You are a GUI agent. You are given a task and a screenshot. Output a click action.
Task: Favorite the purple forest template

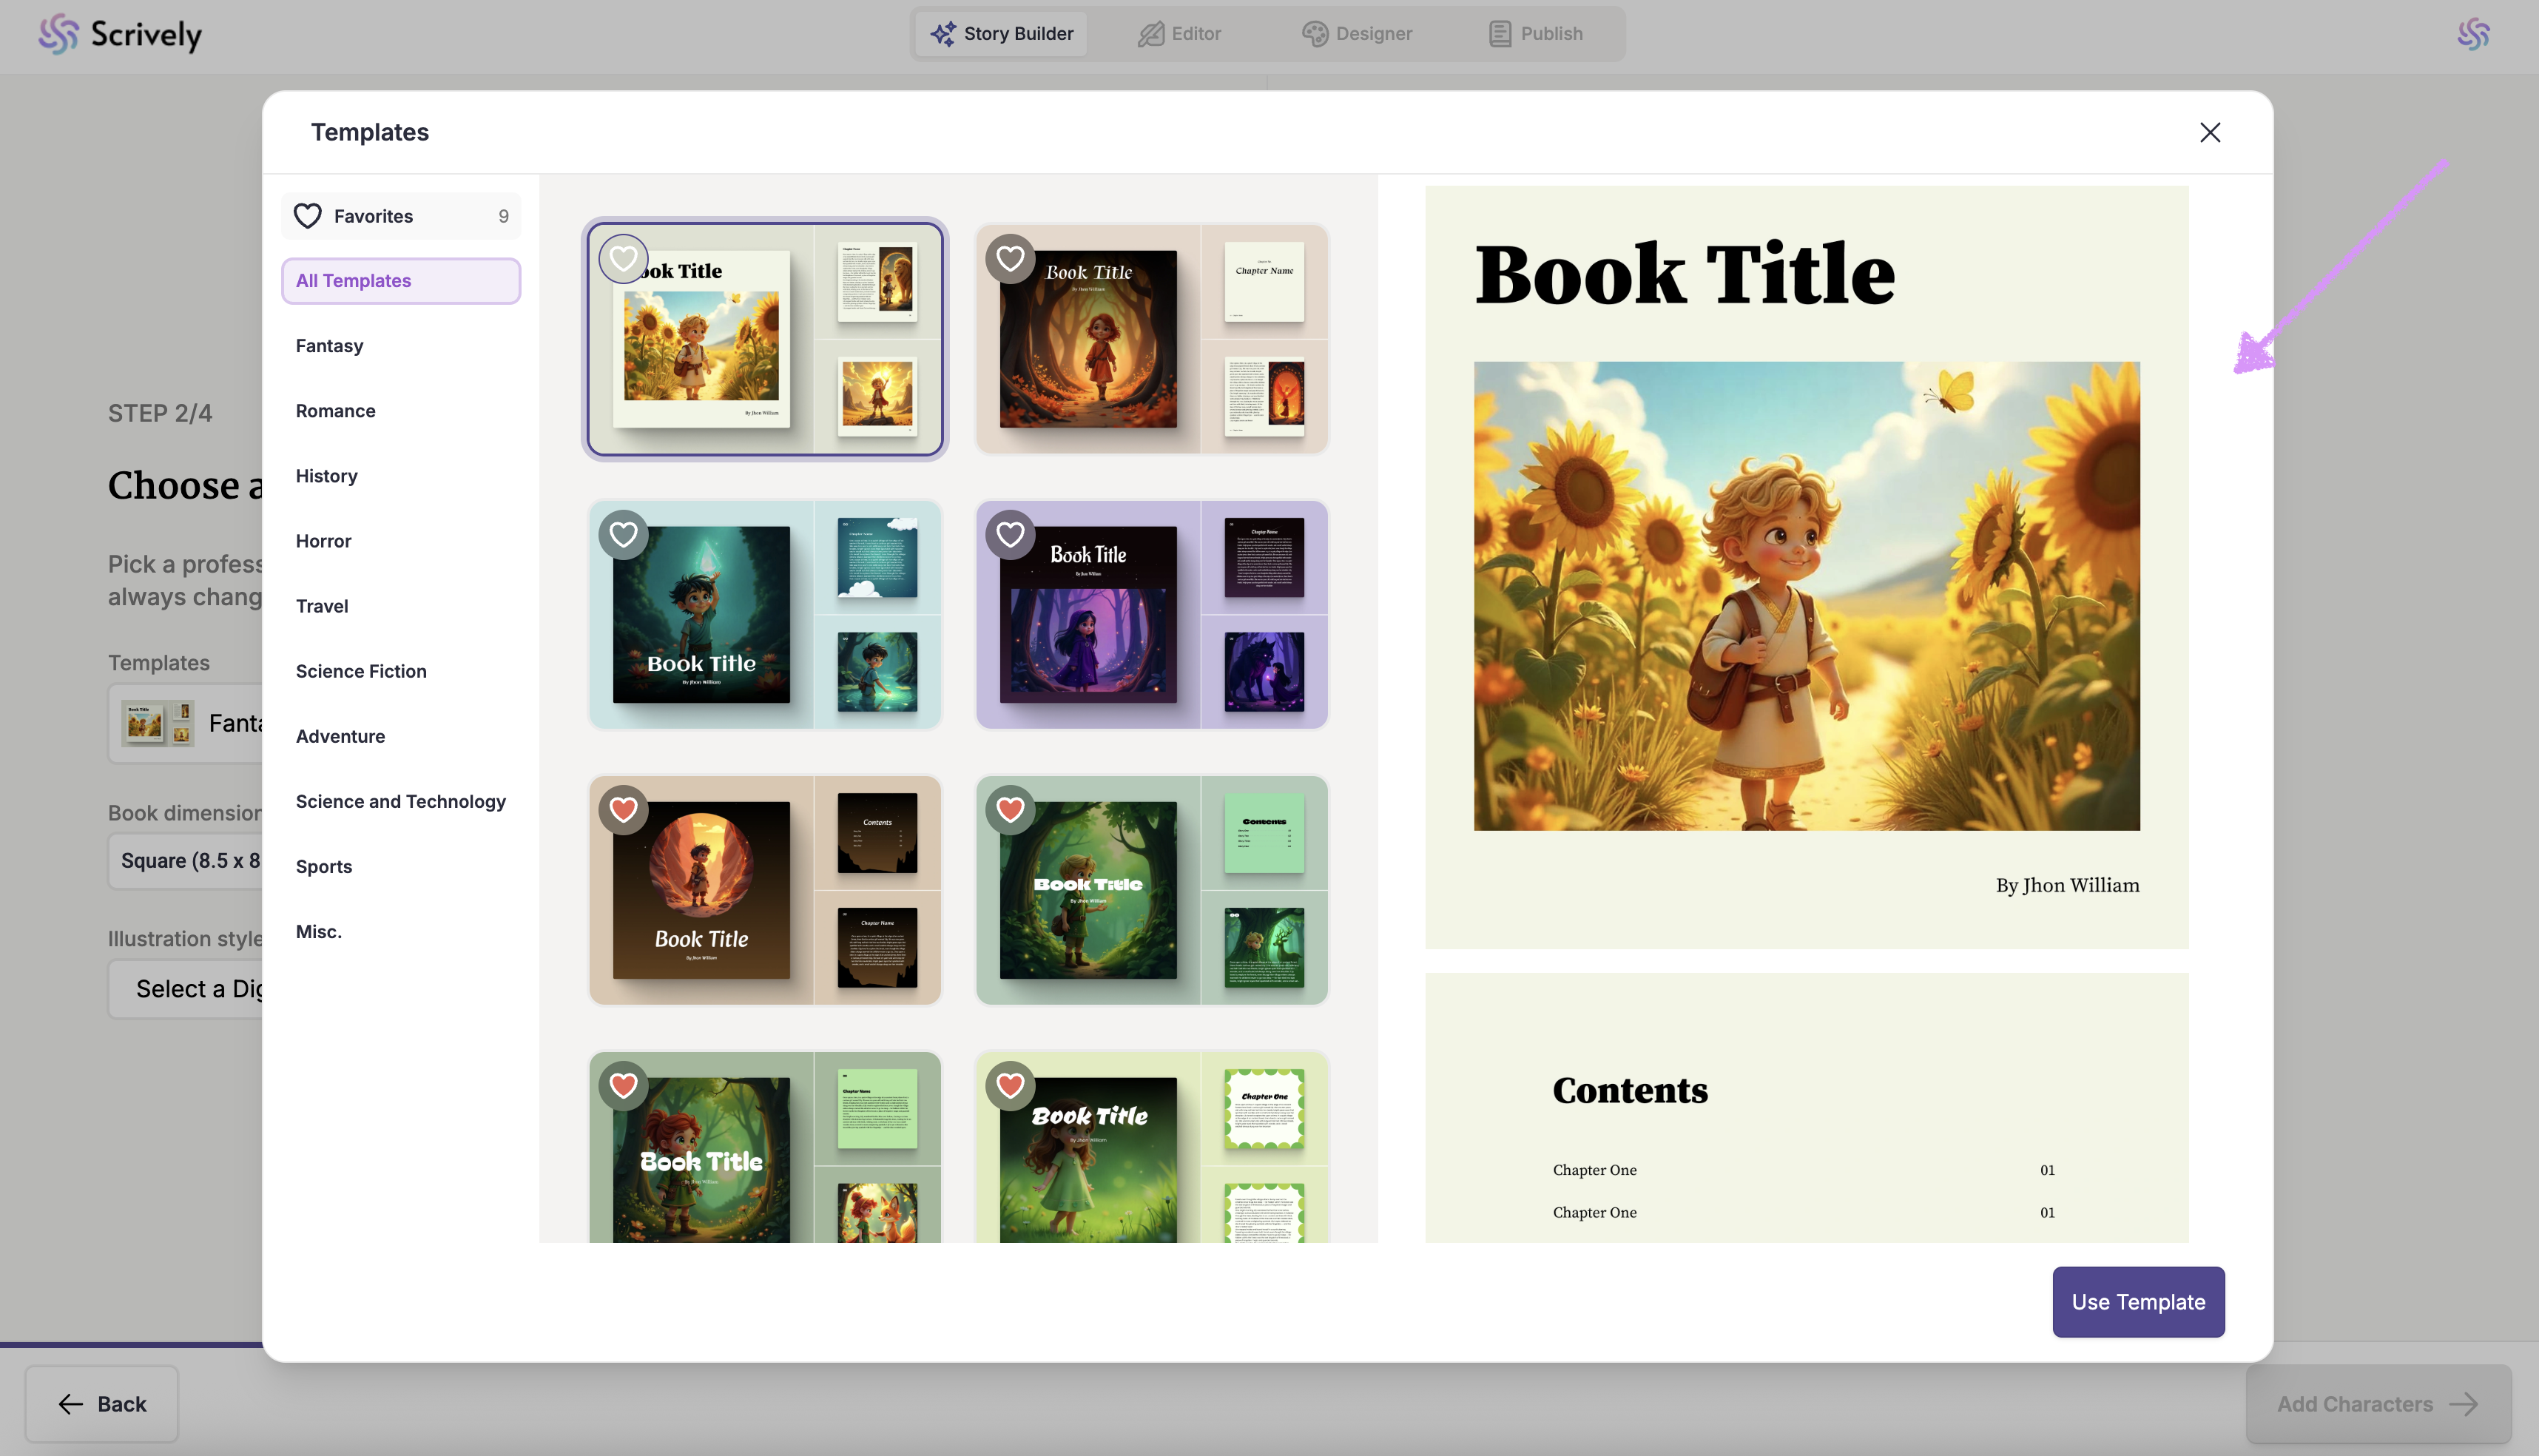pos(1010,535)
